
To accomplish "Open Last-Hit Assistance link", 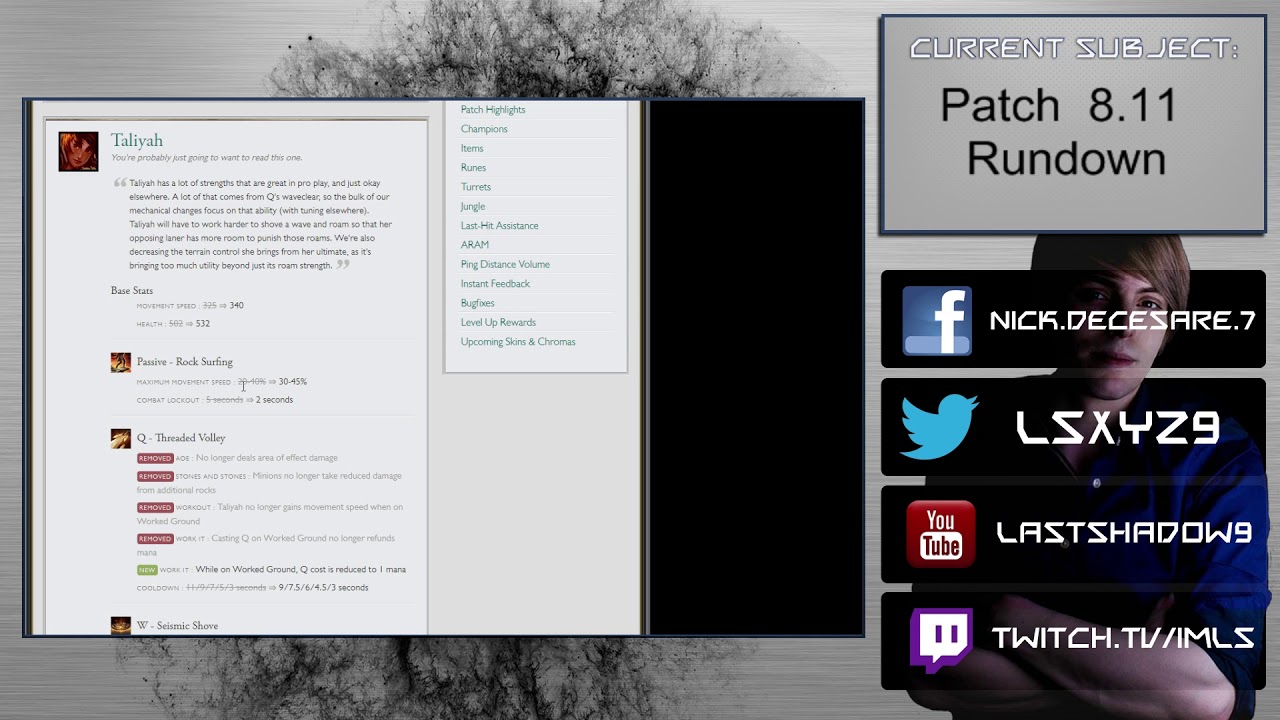I will [499, 226].
